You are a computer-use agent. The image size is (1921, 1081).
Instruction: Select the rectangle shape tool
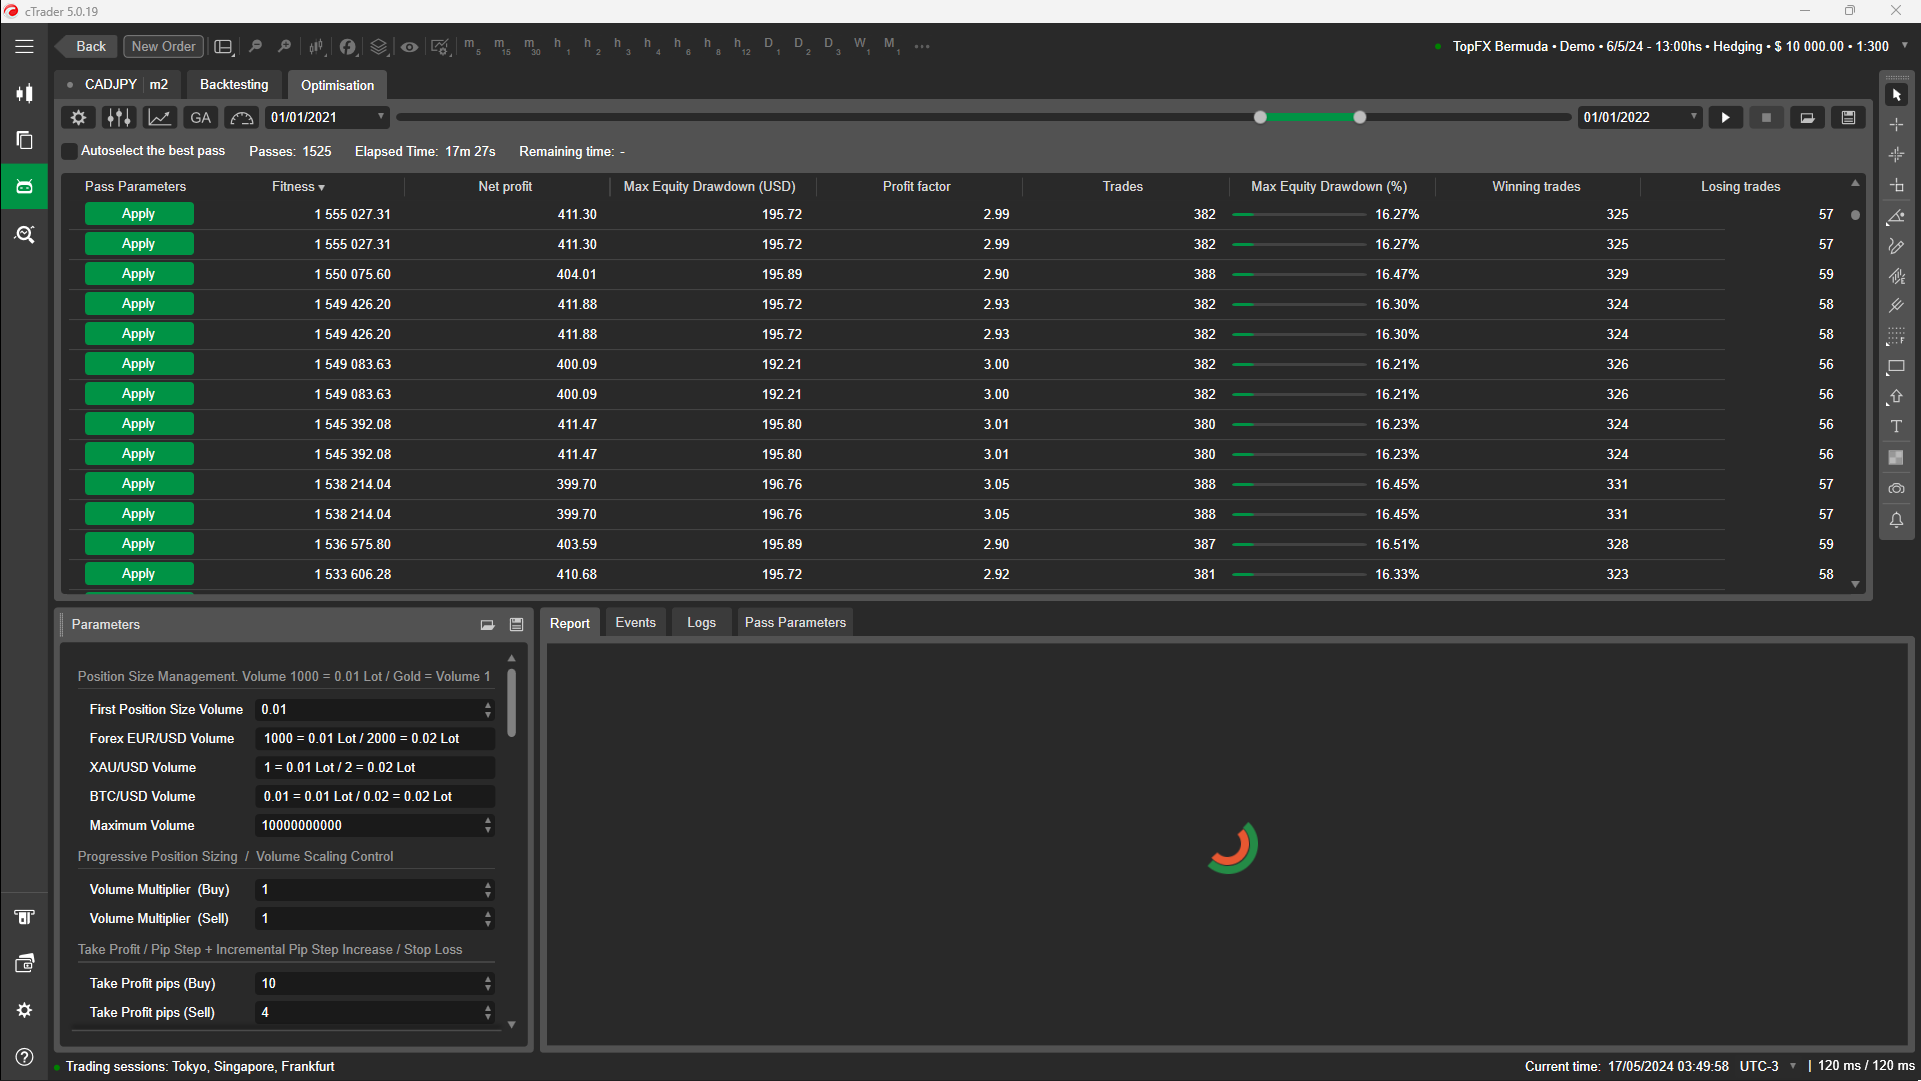1896,367
